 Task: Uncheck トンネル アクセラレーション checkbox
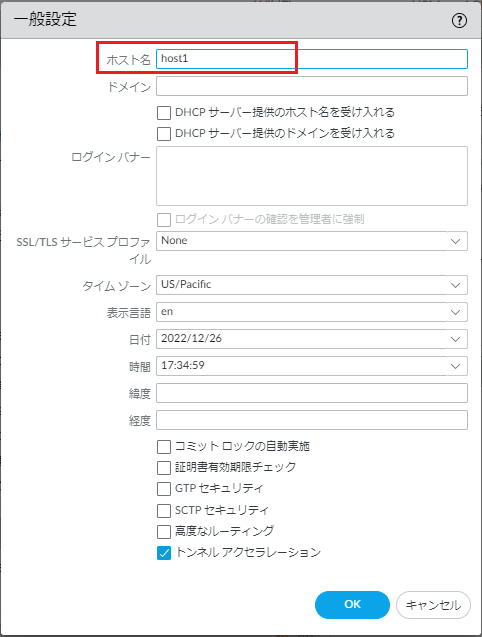[x=164, y=553]
